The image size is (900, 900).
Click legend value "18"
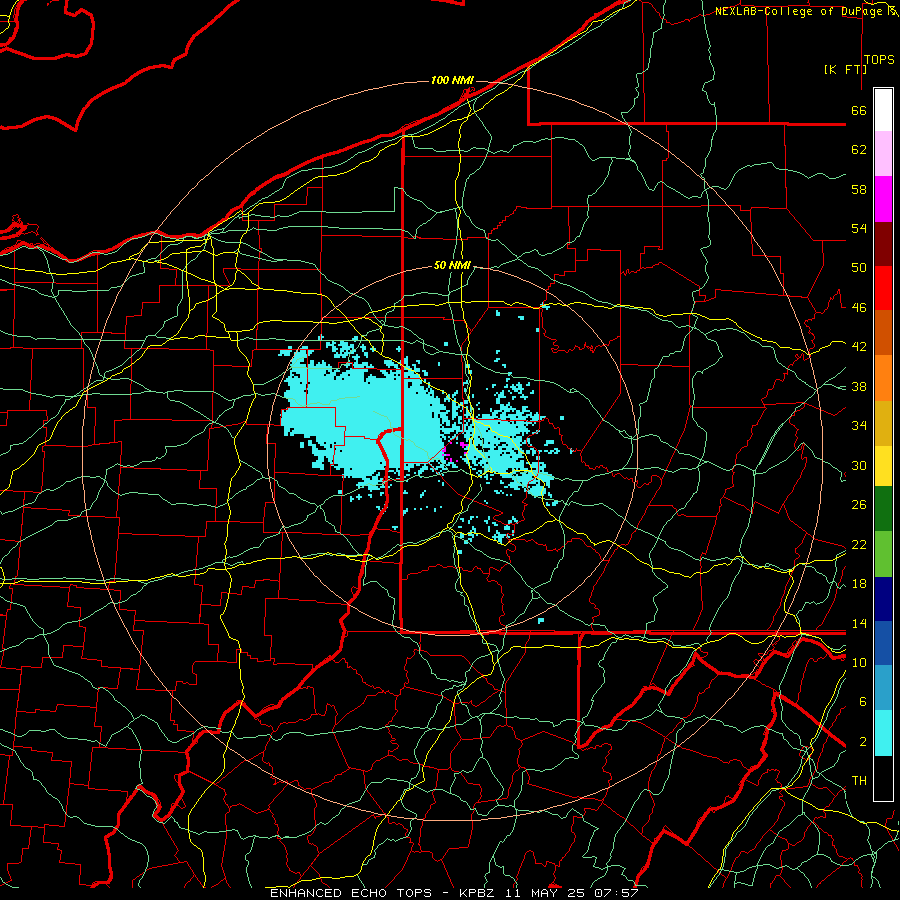point(859,584)
